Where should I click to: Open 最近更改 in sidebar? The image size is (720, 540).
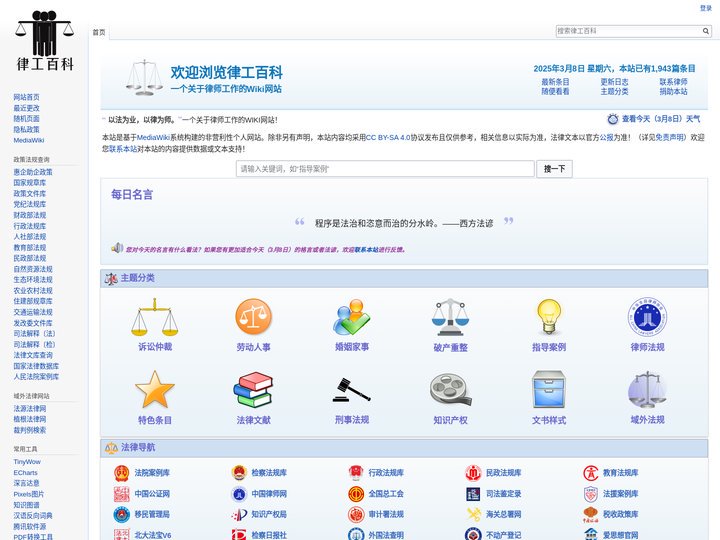pyautogui.click(x=26, y=108)
